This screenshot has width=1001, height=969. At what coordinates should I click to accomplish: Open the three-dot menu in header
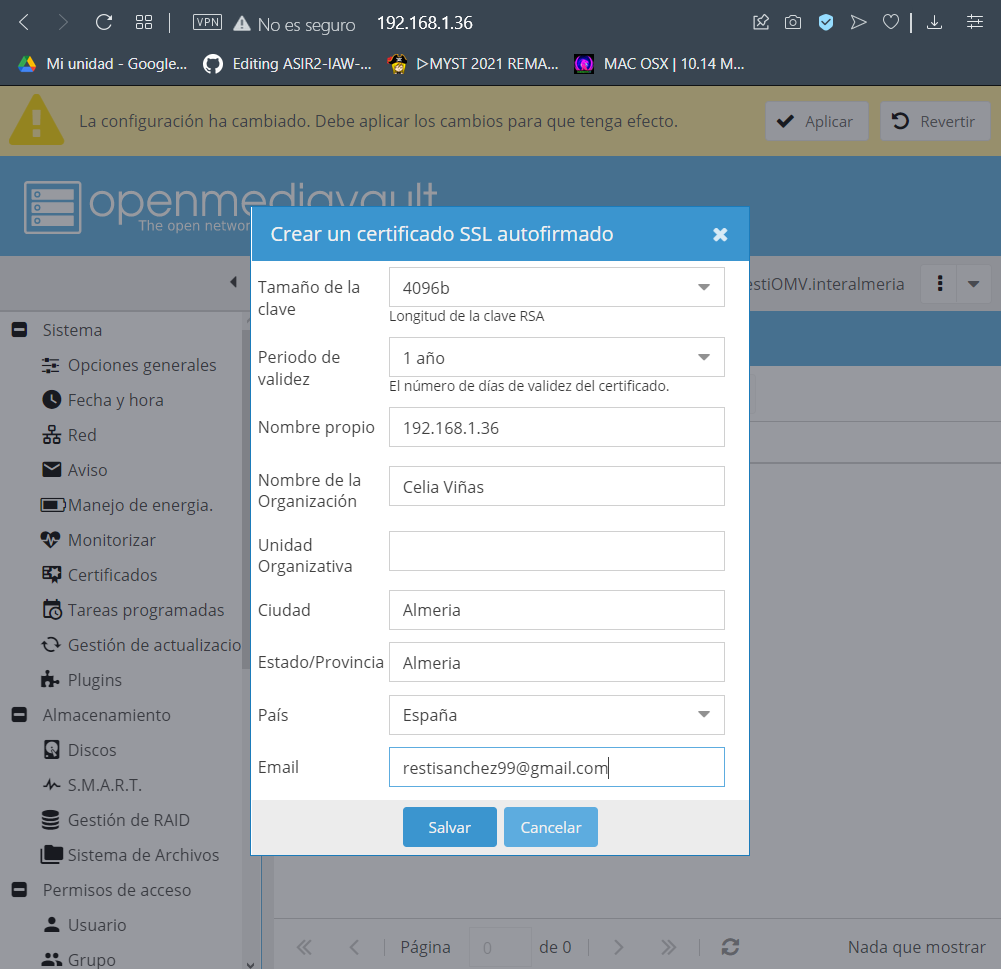[x=940, y=283]
